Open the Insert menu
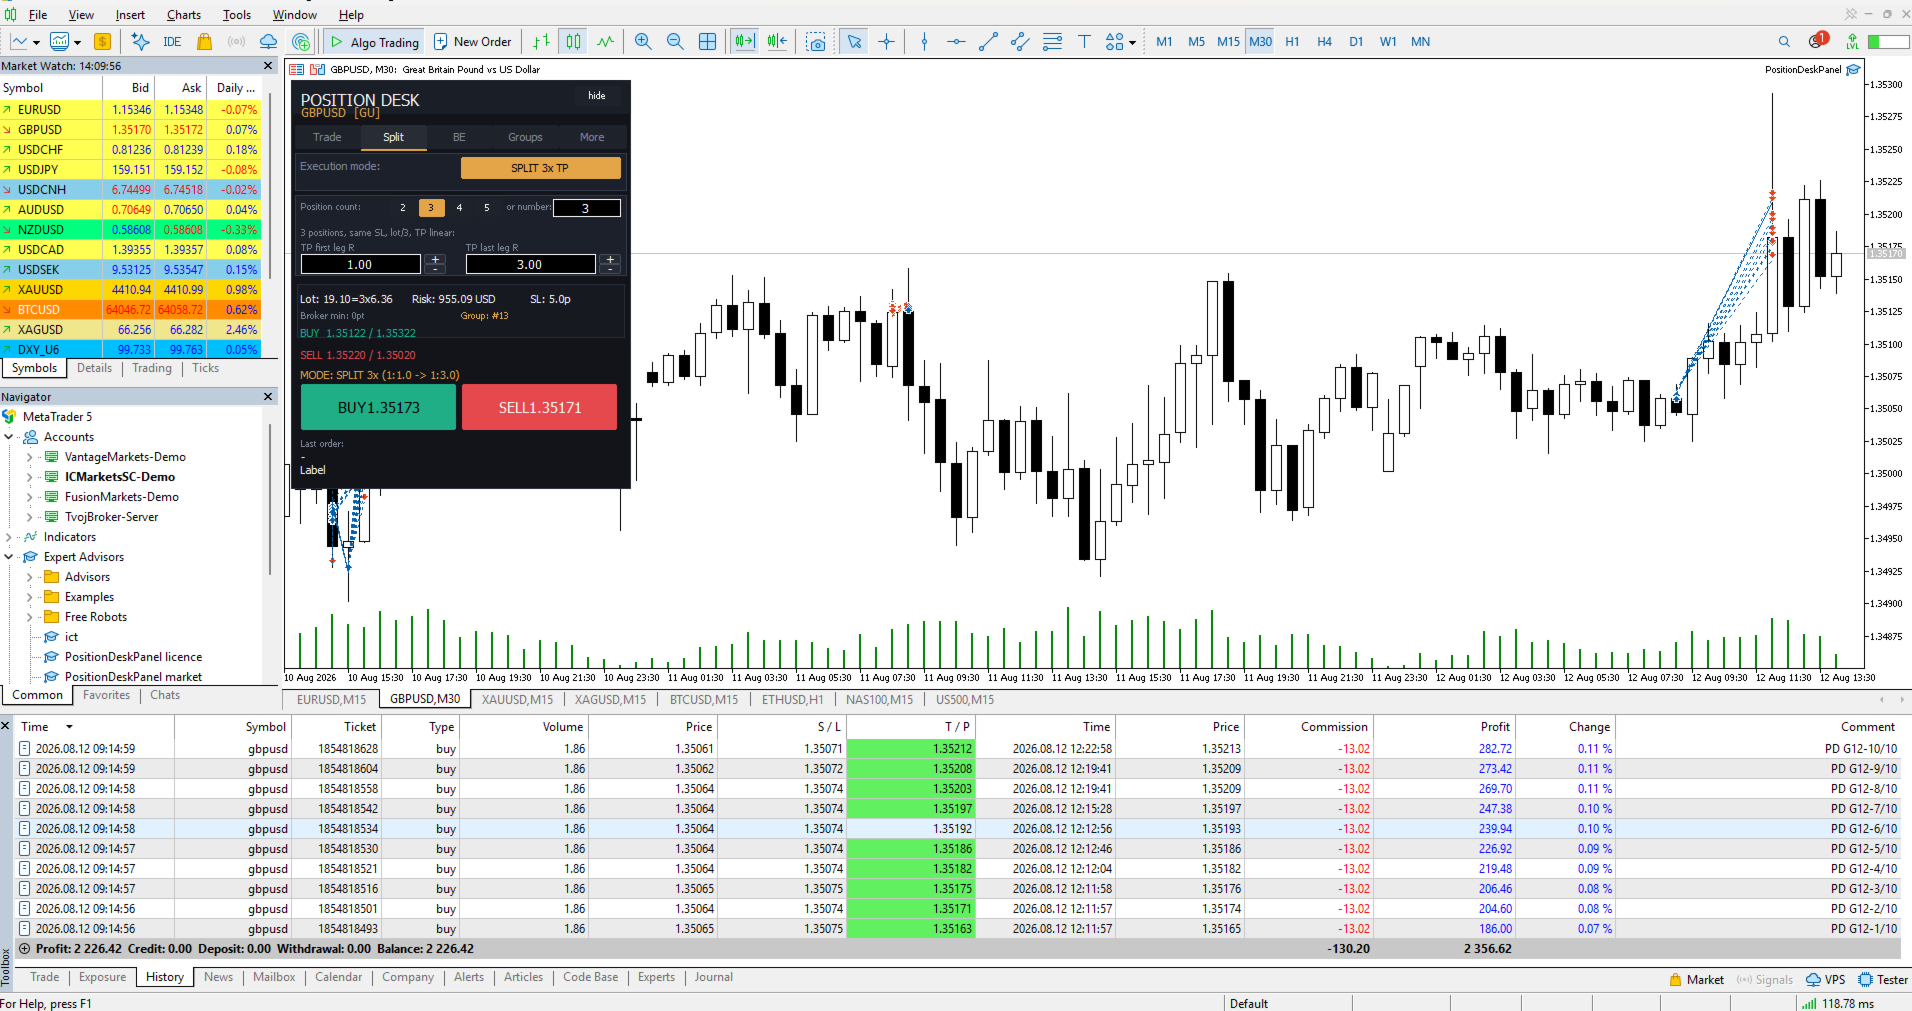The image size is (1912, 1011). click(130, 15)
